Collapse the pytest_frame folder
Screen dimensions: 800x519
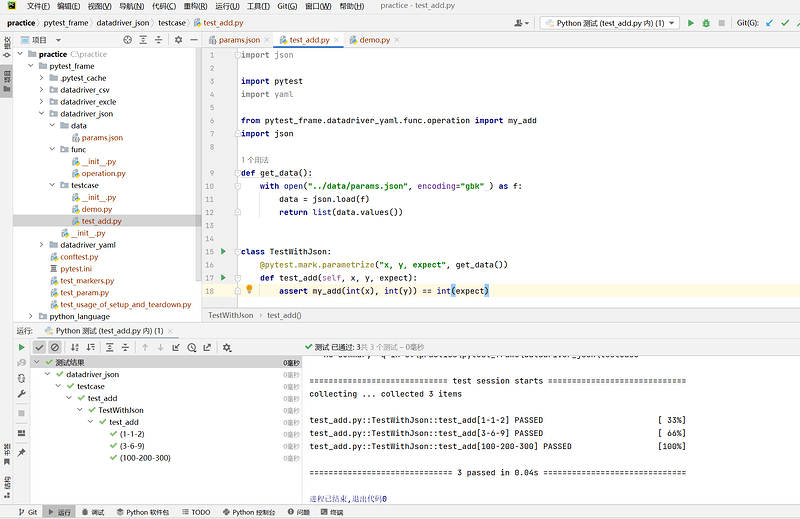pos(31,66)
